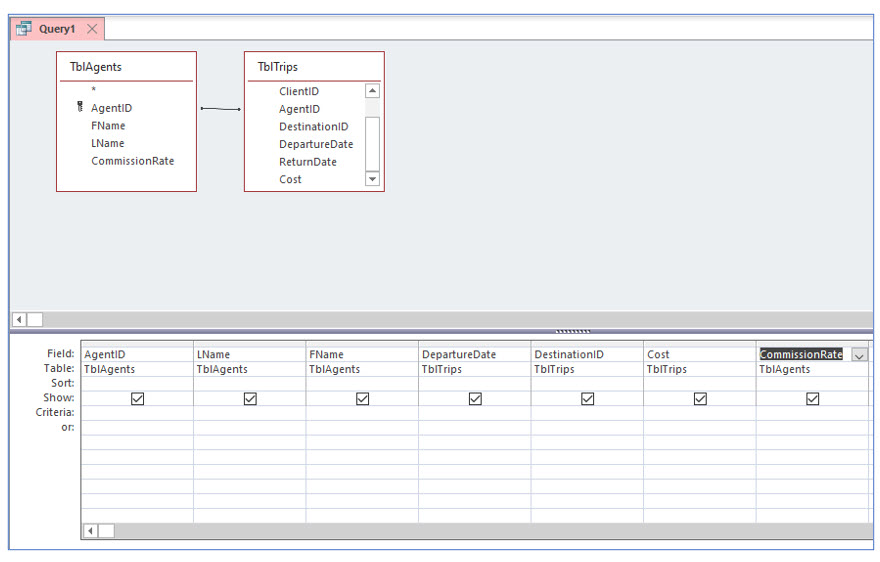Click the AgentID primary key icon
Viewport: 880px width, 562px height.
coord(80,107)
